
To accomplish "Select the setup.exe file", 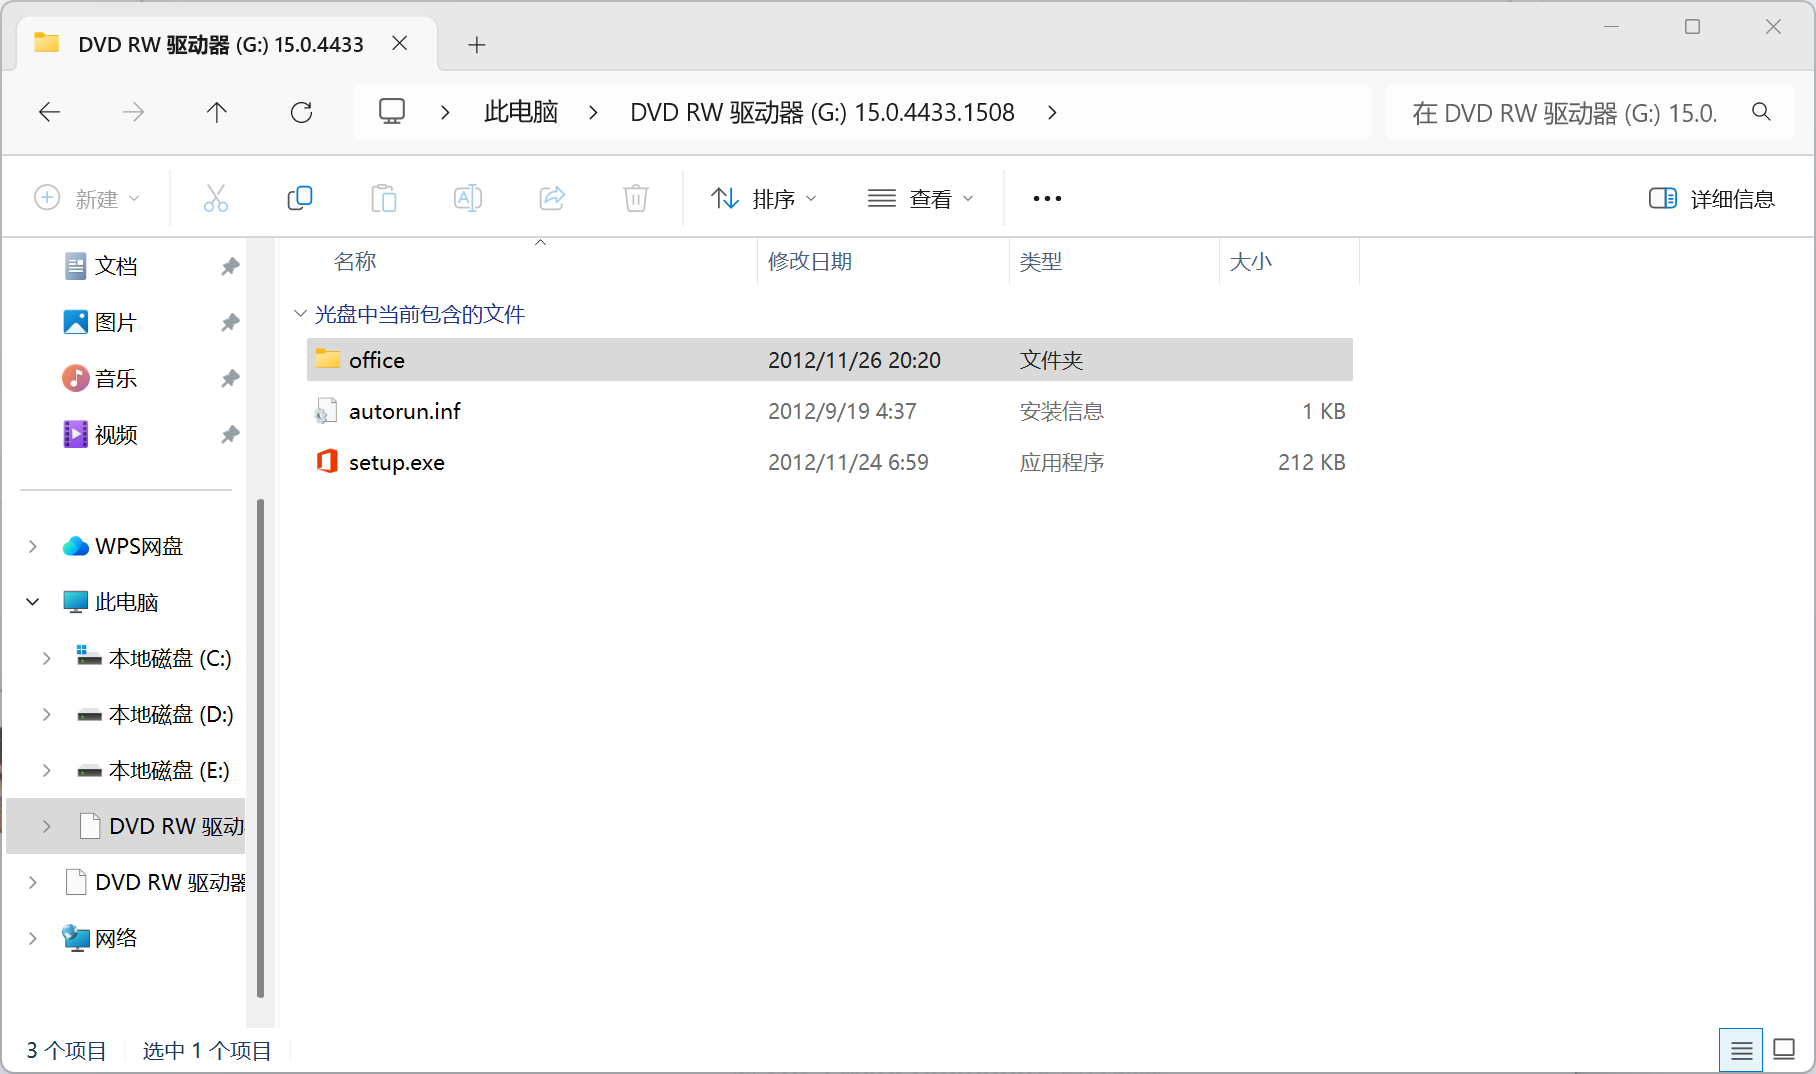I will pyautogui.click(x=396, y=462).
